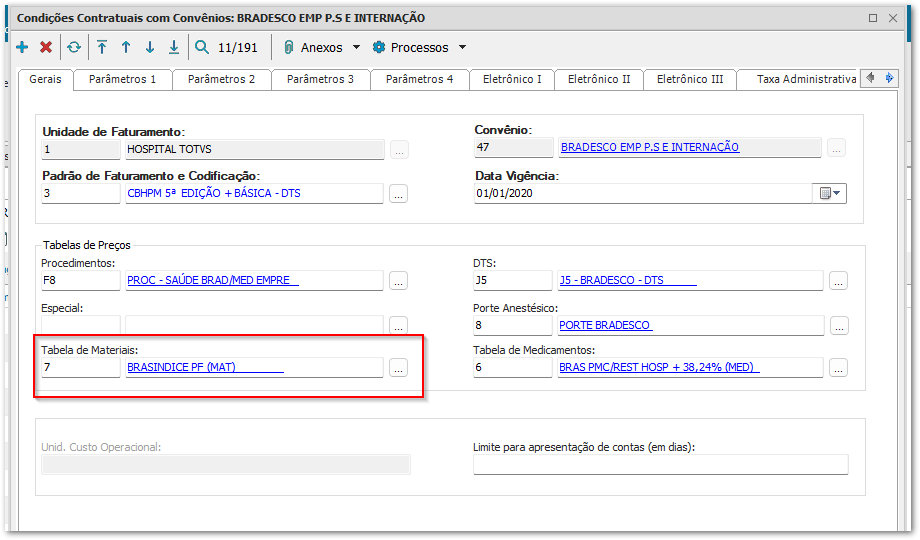920x540 pixels.
Task: Click the Tabela de Materiais code field
Action: [80, 367]
